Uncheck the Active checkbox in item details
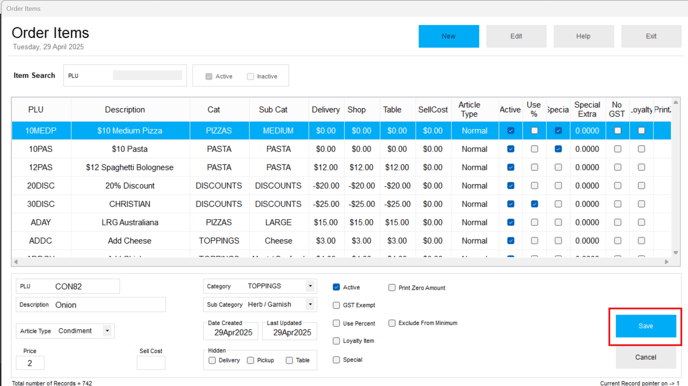The width and height of the screenshot is (688, 386). tap(336, 287)
